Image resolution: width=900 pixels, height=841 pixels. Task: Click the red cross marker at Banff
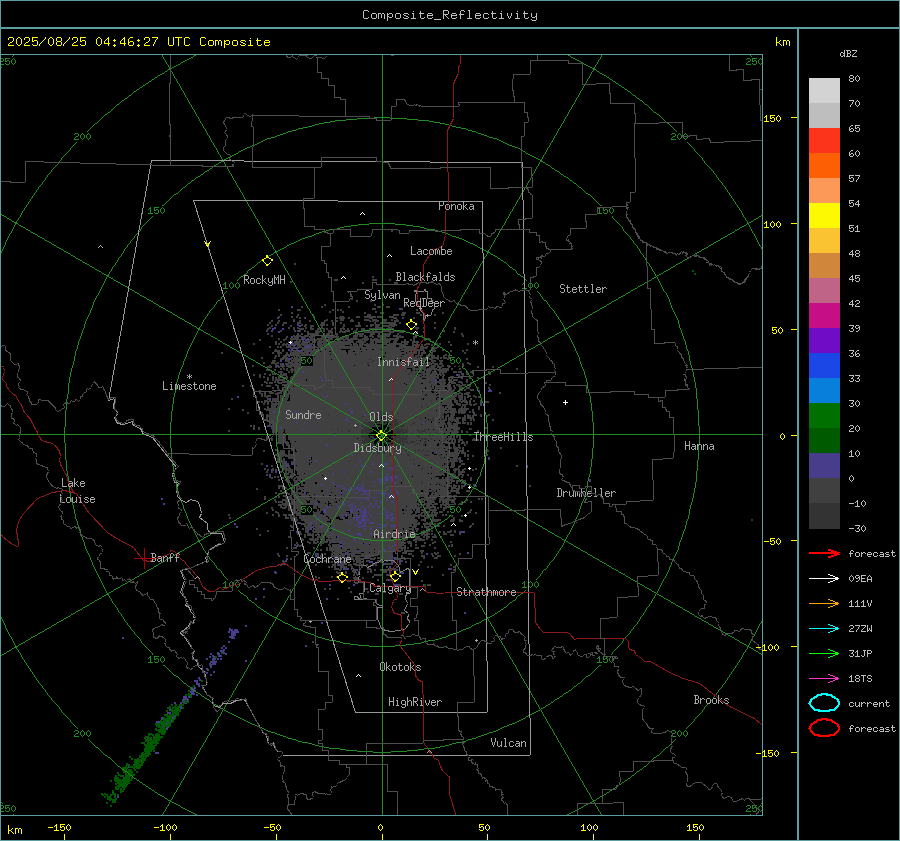coord(143,558)
